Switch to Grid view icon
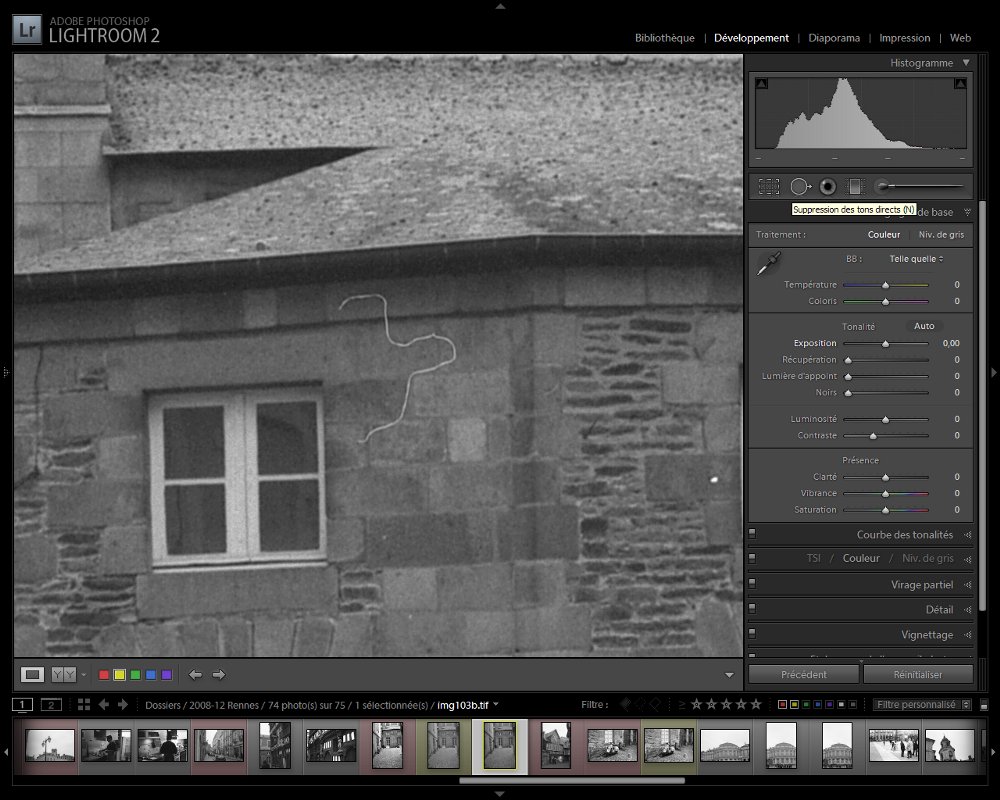 [x=84, y=704]
